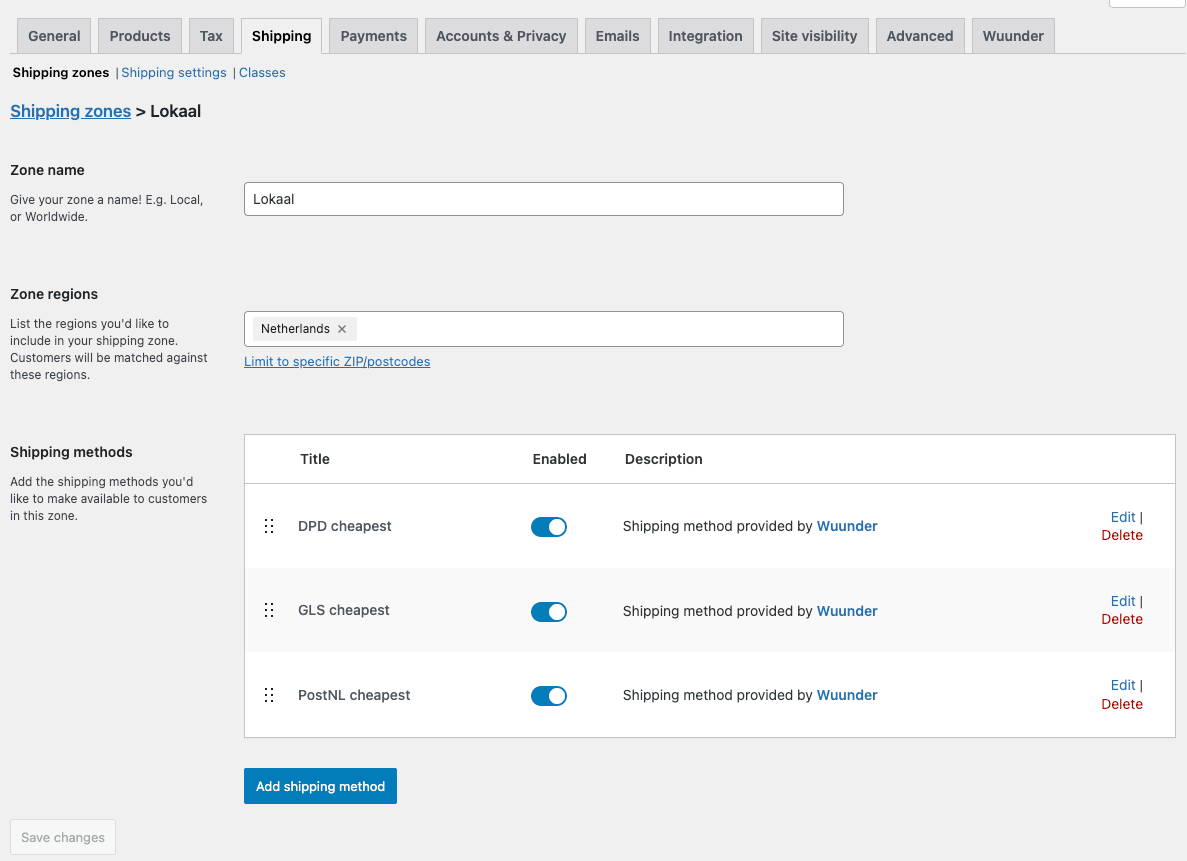Switch to the Emails tab
This screenshot has height=861, width=1187.
617,36
